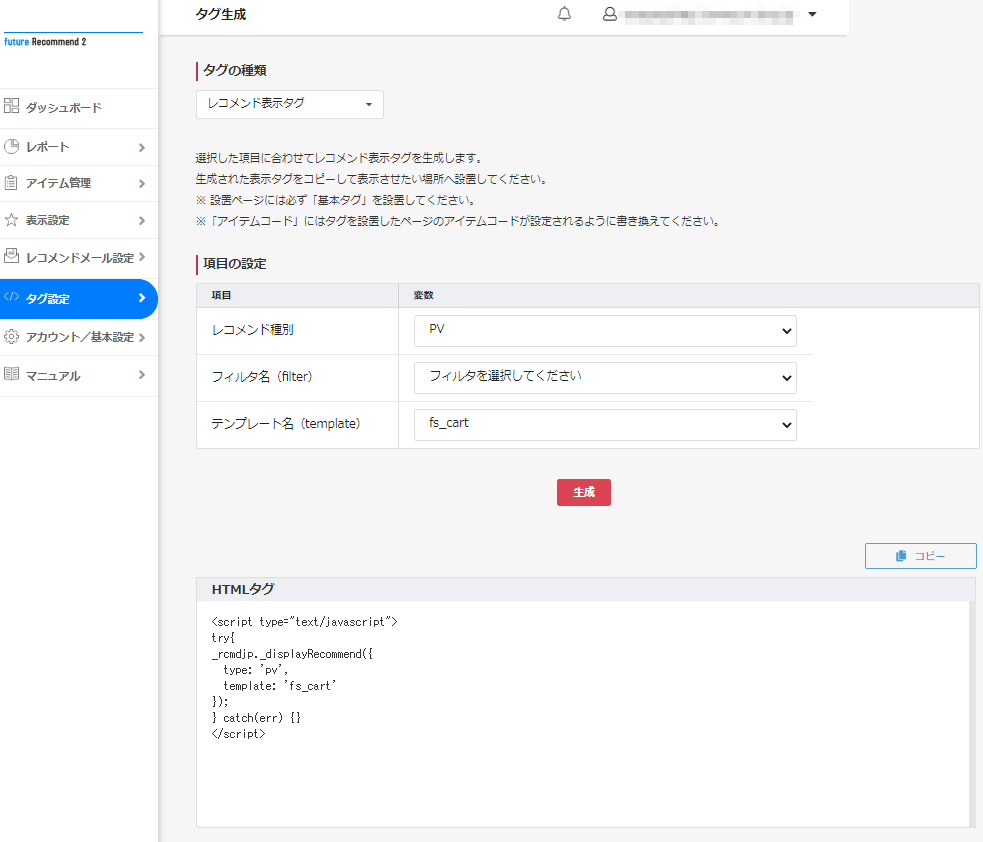983x842 pixels.
Task: Click the code brackets tag icon
Action: 11,297
